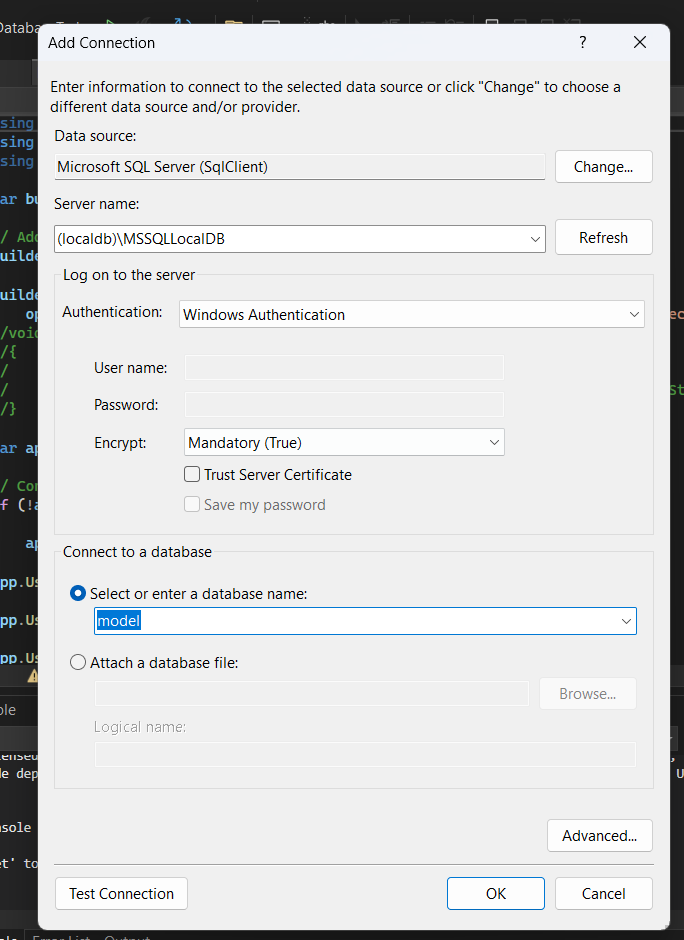The width and height of the screenshot is (684, 940).
Task: Close the Add Connection dialog
Action: click(x=640, y=42)
